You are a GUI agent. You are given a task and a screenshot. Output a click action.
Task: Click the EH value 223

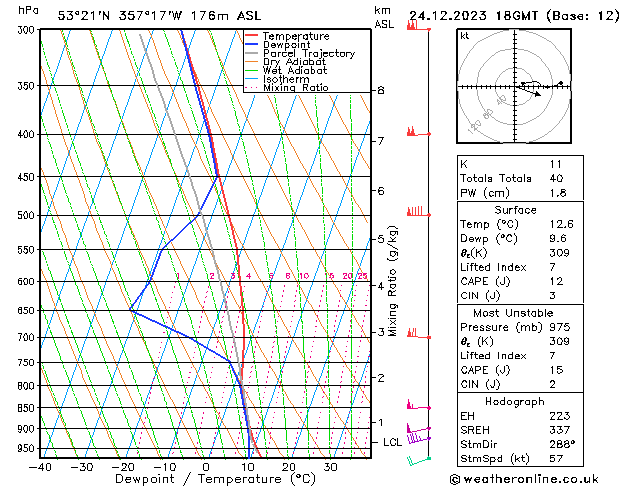[x=560, y=416]
